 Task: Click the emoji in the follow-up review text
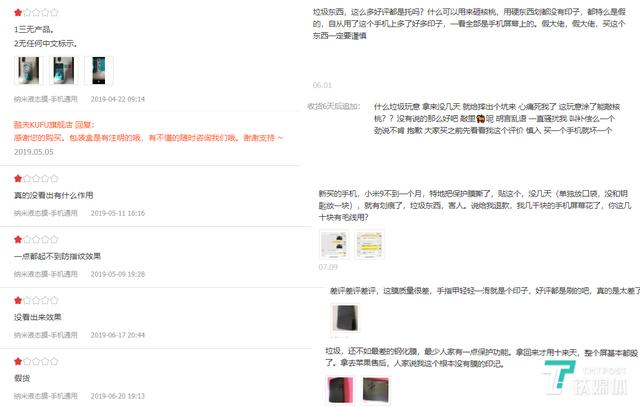point(480,119)
